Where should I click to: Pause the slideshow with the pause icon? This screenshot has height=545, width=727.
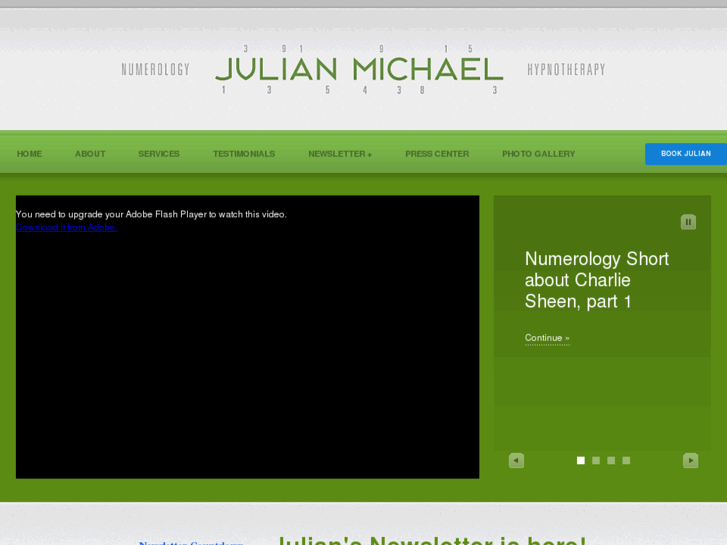688,222
